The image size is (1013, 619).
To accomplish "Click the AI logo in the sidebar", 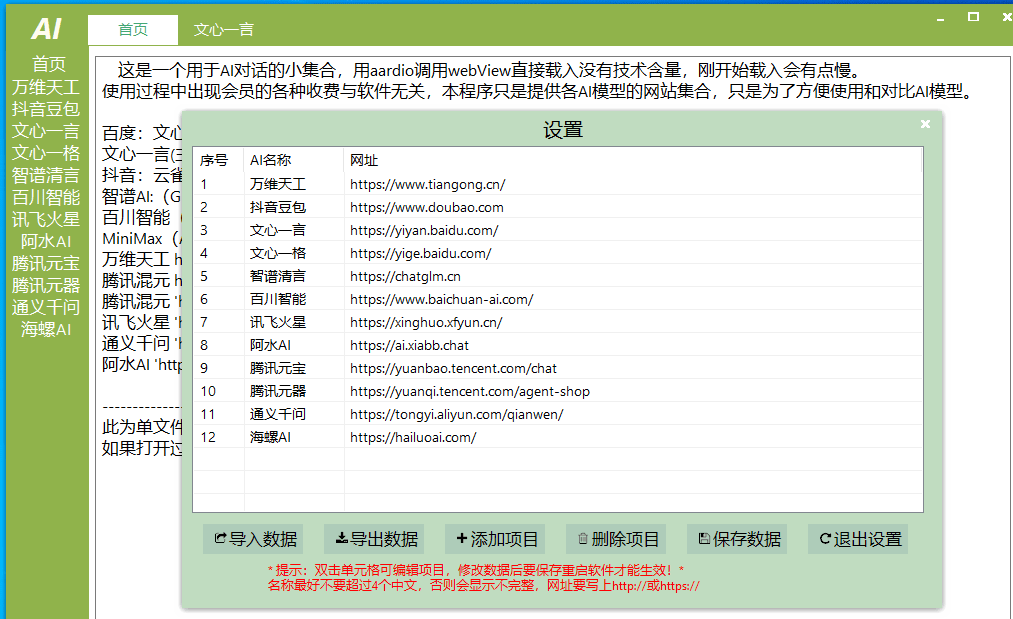I will 47,29.
